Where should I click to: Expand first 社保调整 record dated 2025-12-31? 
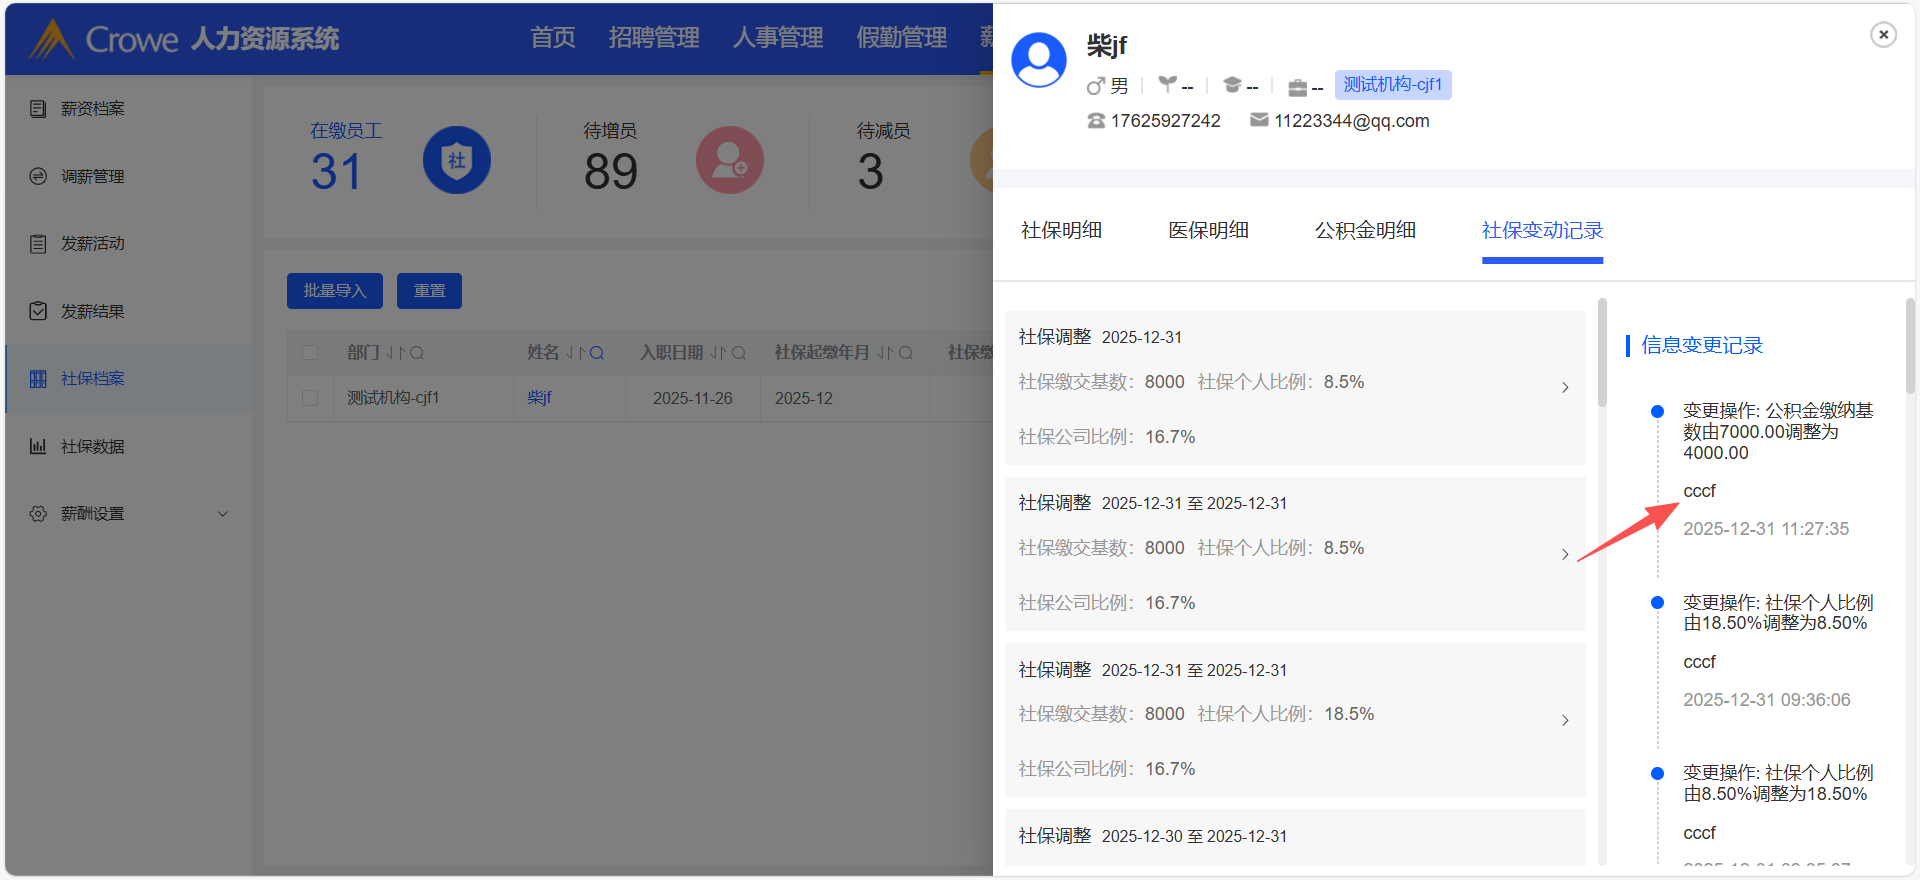(1565, 388)
